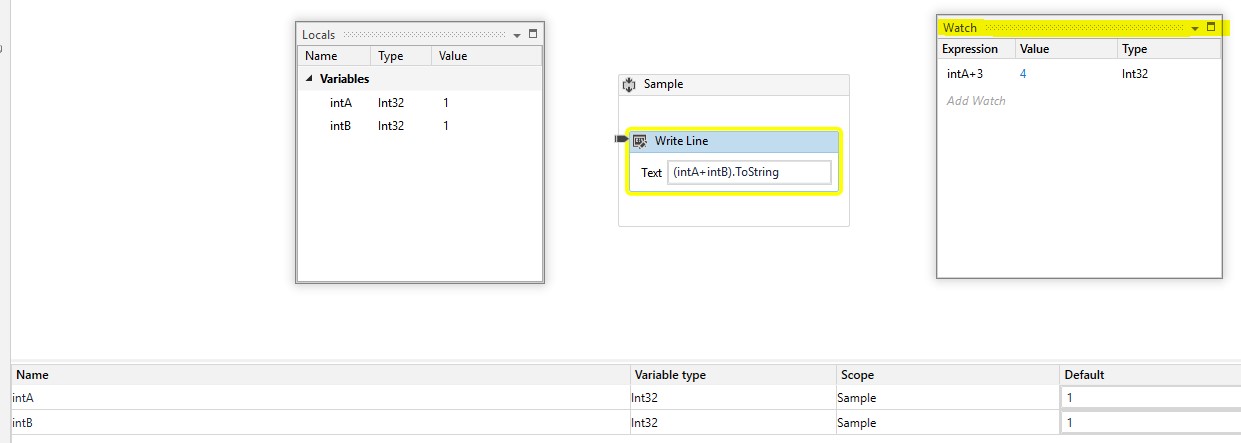Edit the default value of intB
The width and height of the screenshot is (1241, 443).
1151,422
